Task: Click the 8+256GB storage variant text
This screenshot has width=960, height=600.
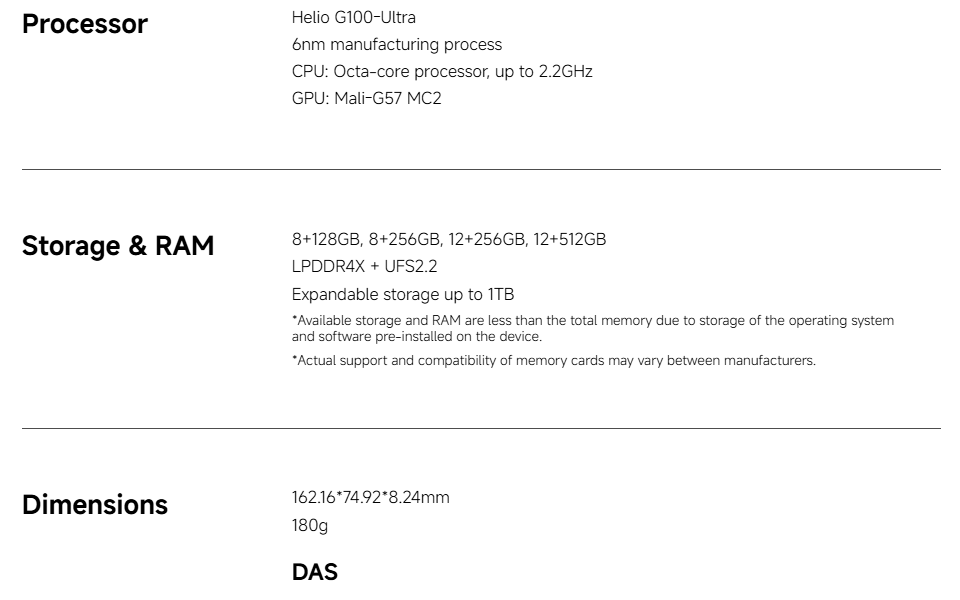Action: coord(404,239)
